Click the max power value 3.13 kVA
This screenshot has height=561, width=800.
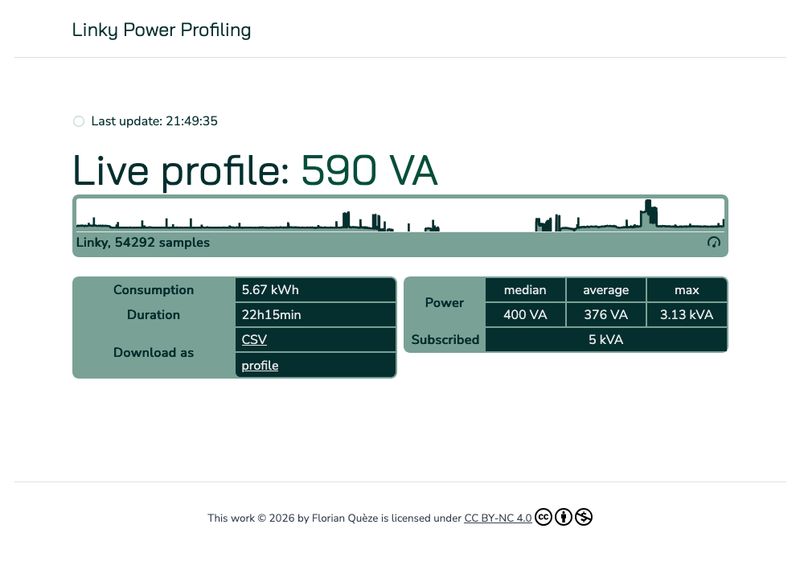pos(686,315)
